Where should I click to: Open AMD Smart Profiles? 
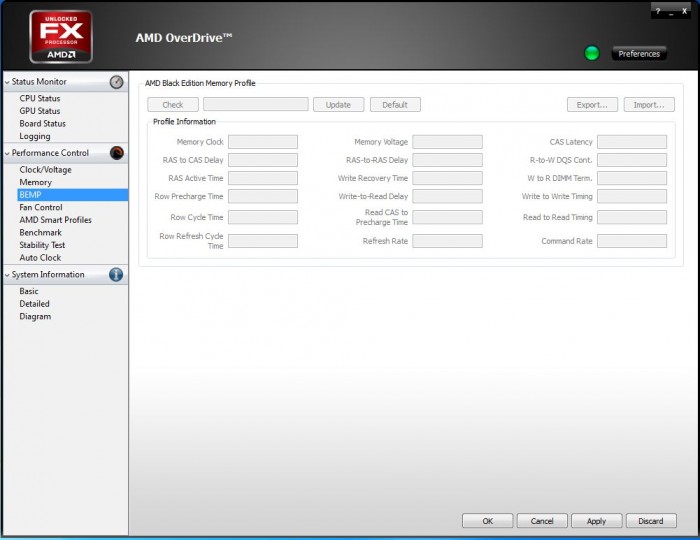click(55, 220)
